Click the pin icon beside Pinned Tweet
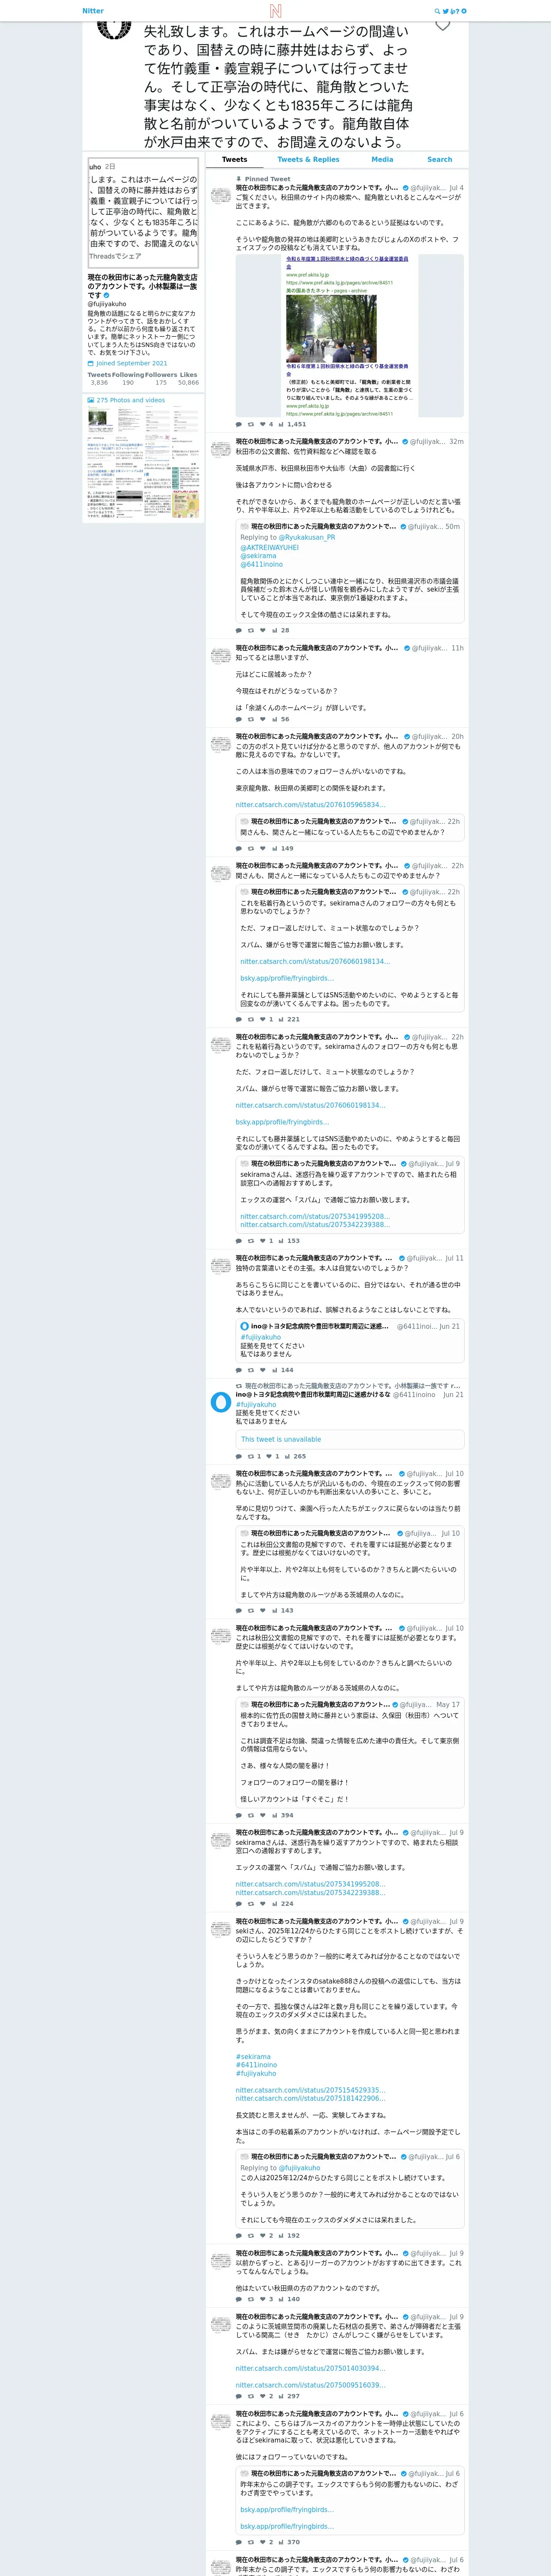Image resolution: width=551 pixels, height=2576 pixels. click(239, 179)
